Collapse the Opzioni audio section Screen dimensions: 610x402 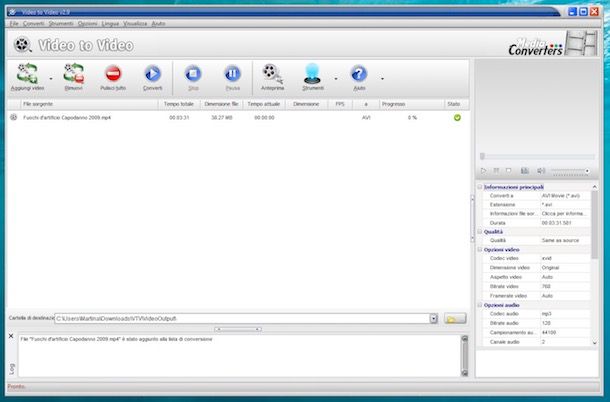pos(480,305)
